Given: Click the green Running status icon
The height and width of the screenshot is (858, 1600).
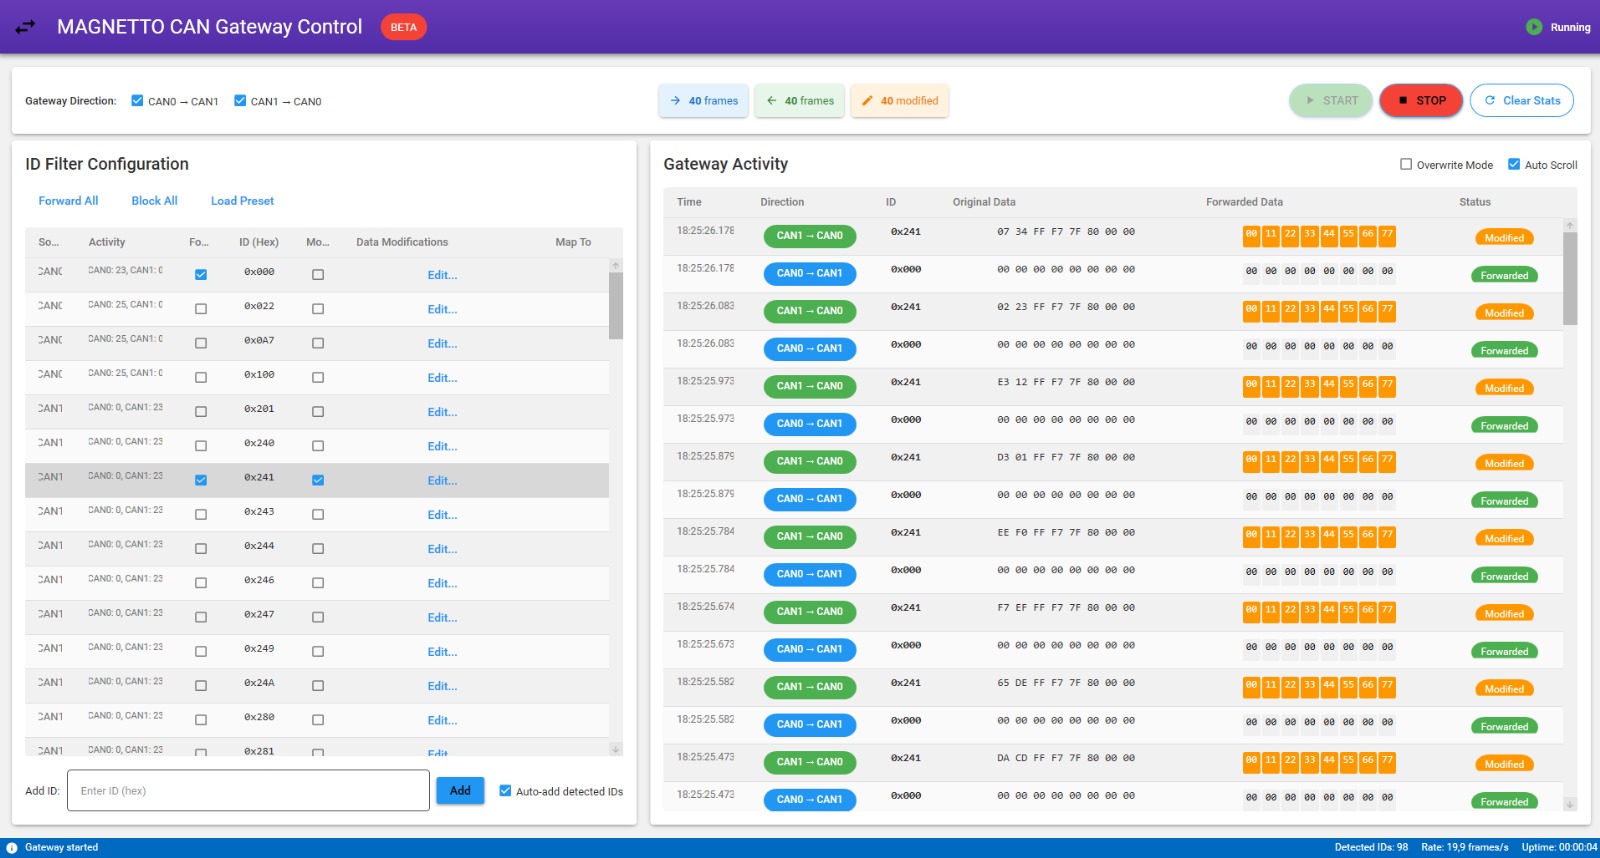Looking at the screenshot, I should click(1534, 27).
